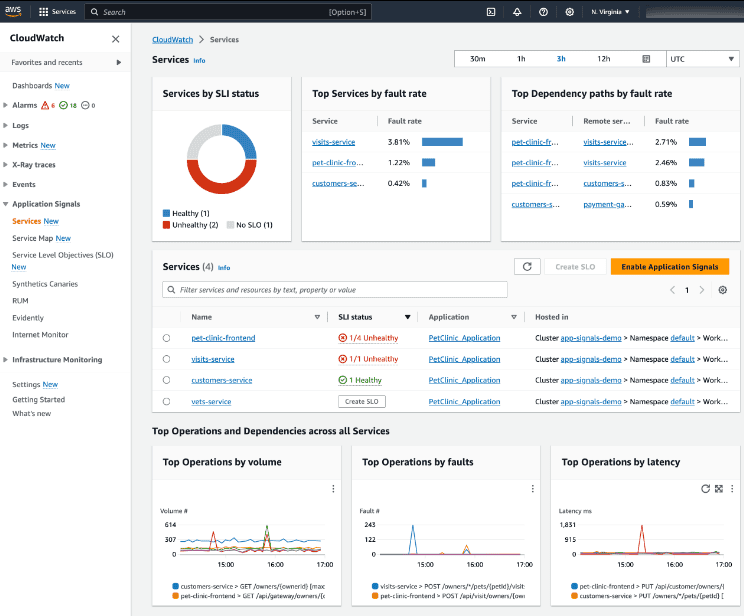Select the pet-clinic-frontend radio button

[x=166, y=338]
